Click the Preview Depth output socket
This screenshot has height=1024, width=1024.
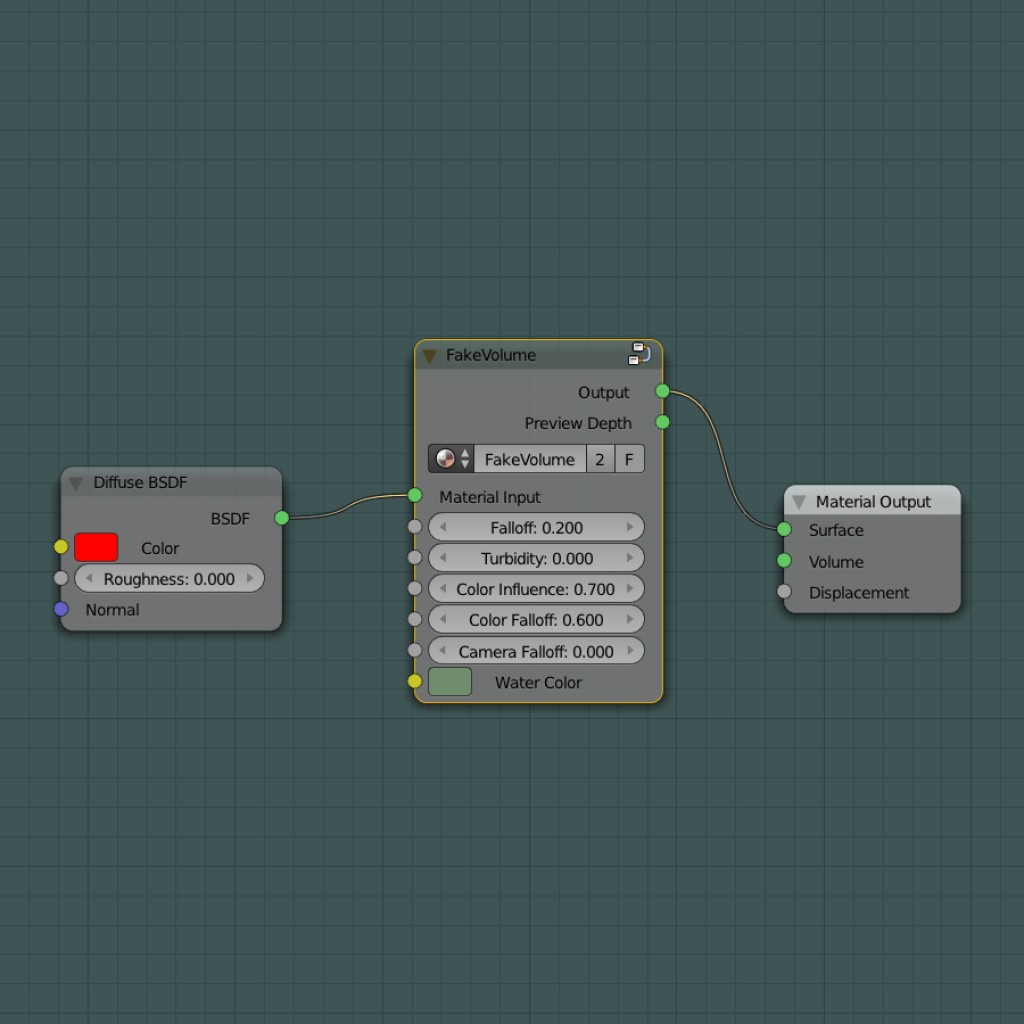pyautogui.click(x=661, y=422)
